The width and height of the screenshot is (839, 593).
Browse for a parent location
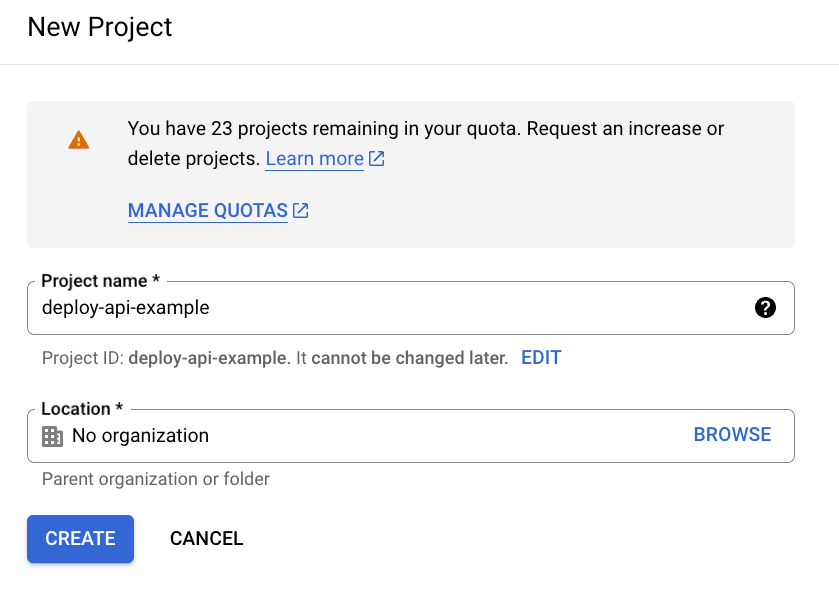pyautogui.click(x=732, y=435)
